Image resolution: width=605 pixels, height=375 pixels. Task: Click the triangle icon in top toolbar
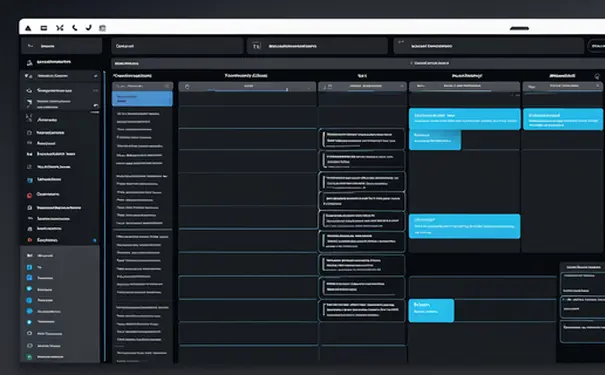pos(28,28)
